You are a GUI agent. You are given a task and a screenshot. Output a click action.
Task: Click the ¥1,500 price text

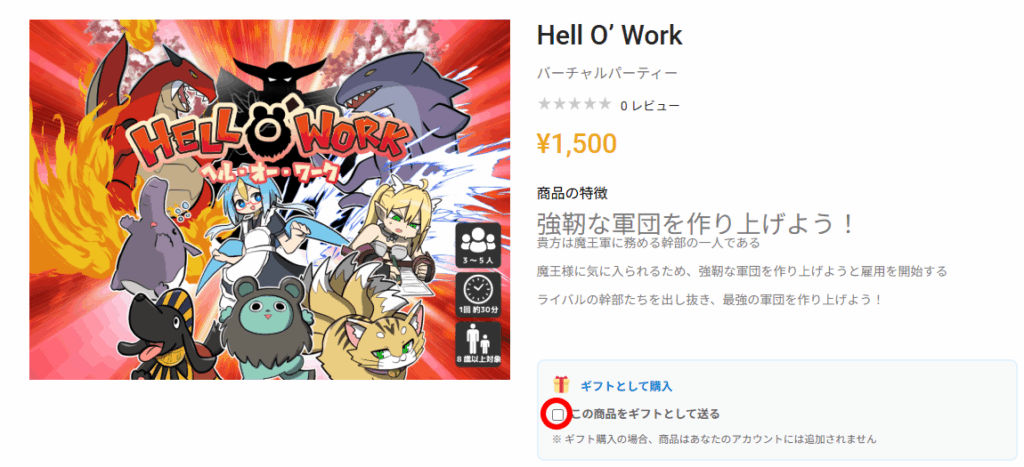coord(577,144)
